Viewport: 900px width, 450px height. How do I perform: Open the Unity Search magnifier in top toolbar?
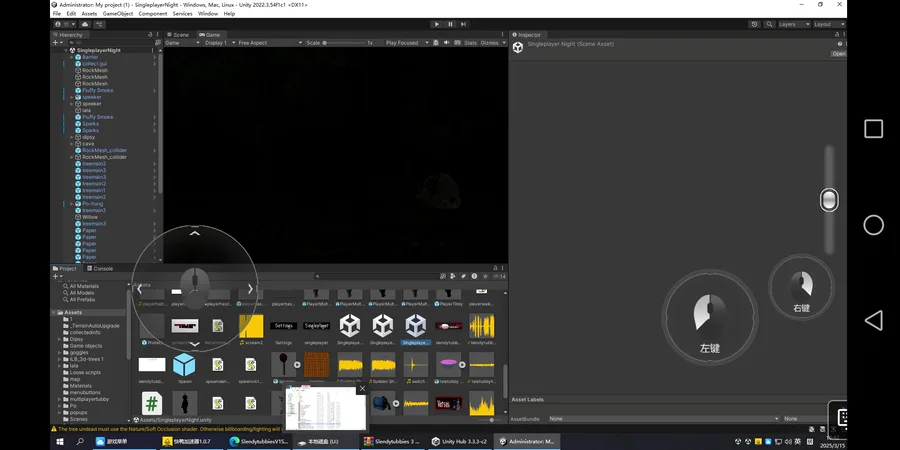[769, 24]
